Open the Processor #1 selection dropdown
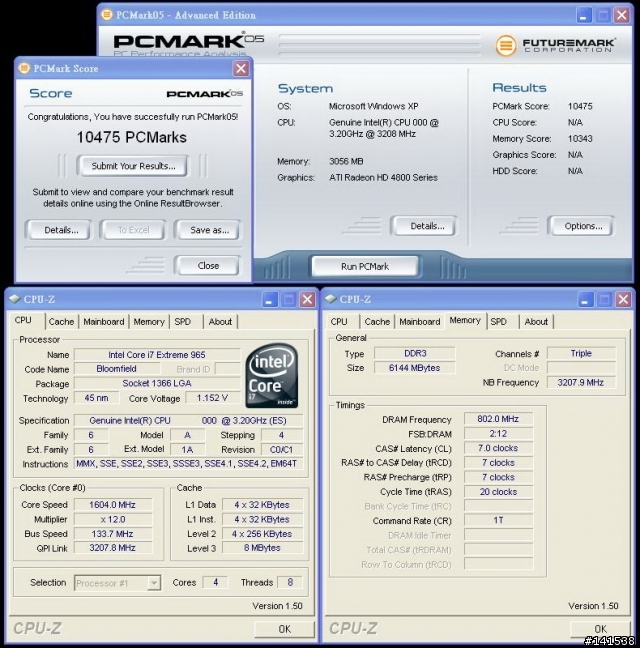Screen dimensions: 640x649 pos(154,583)
